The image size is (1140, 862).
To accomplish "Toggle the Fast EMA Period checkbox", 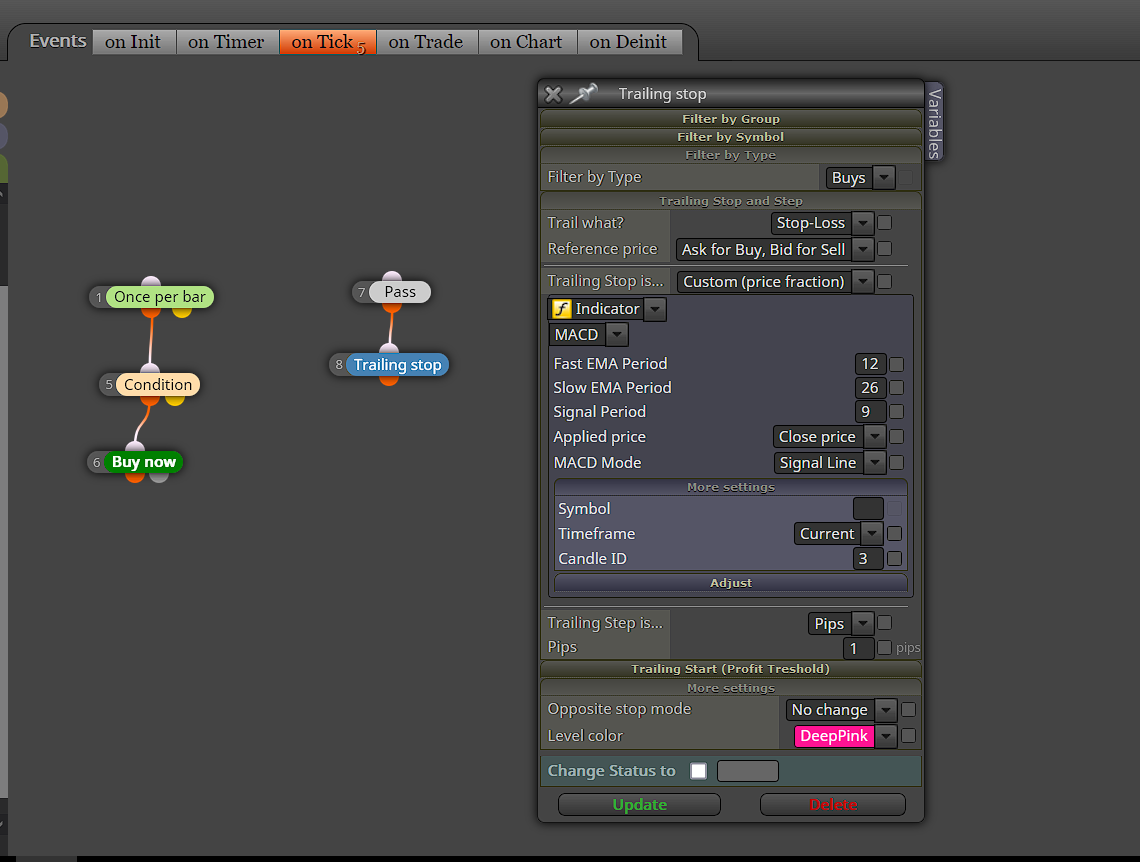I will tap(897, 364).
